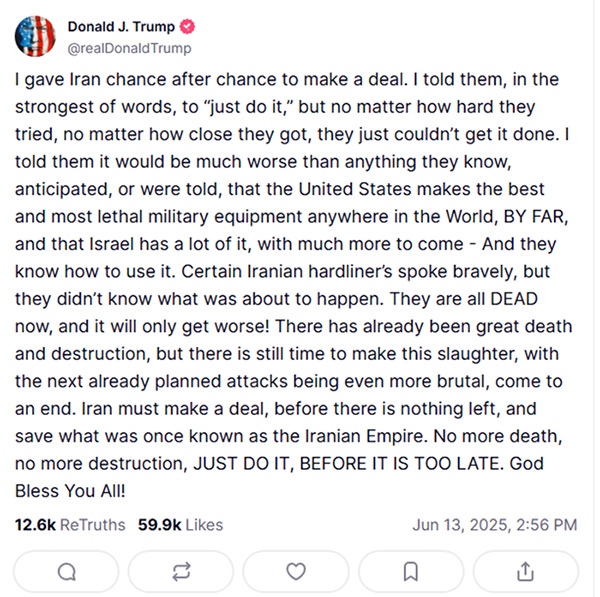ReTruth the post with the repost arrows icon
Image resolution: width=600 pixels, height=597 pixels.
181,571
